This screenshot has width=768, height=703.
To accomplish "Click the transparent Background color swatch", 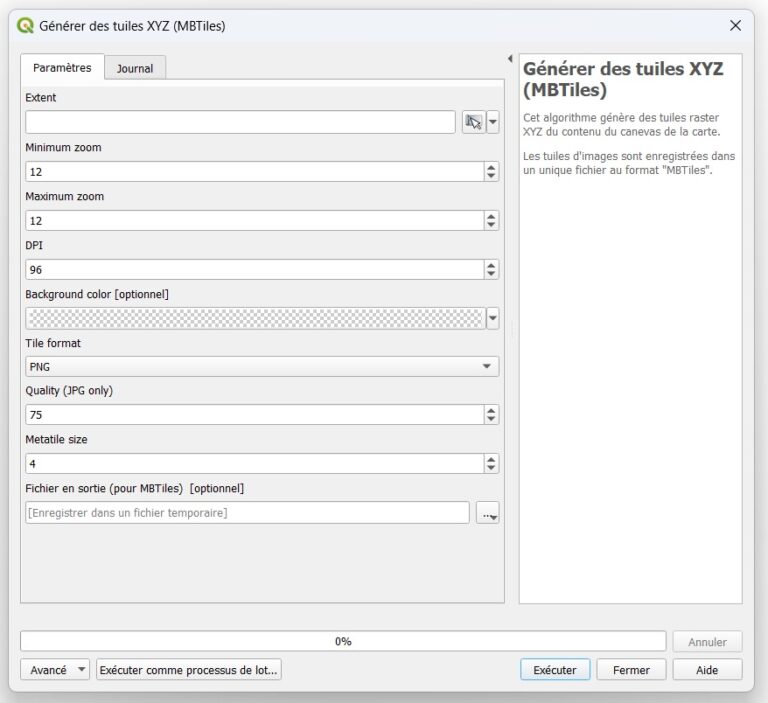I will click(255, 319).
